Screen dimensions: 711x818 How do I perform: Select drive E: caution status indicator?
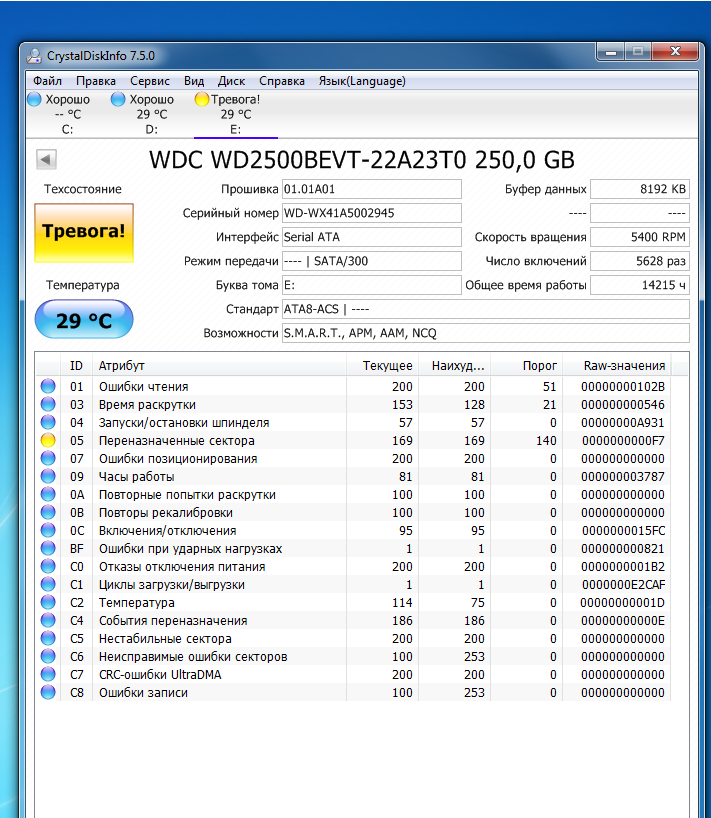click(202, 99)
